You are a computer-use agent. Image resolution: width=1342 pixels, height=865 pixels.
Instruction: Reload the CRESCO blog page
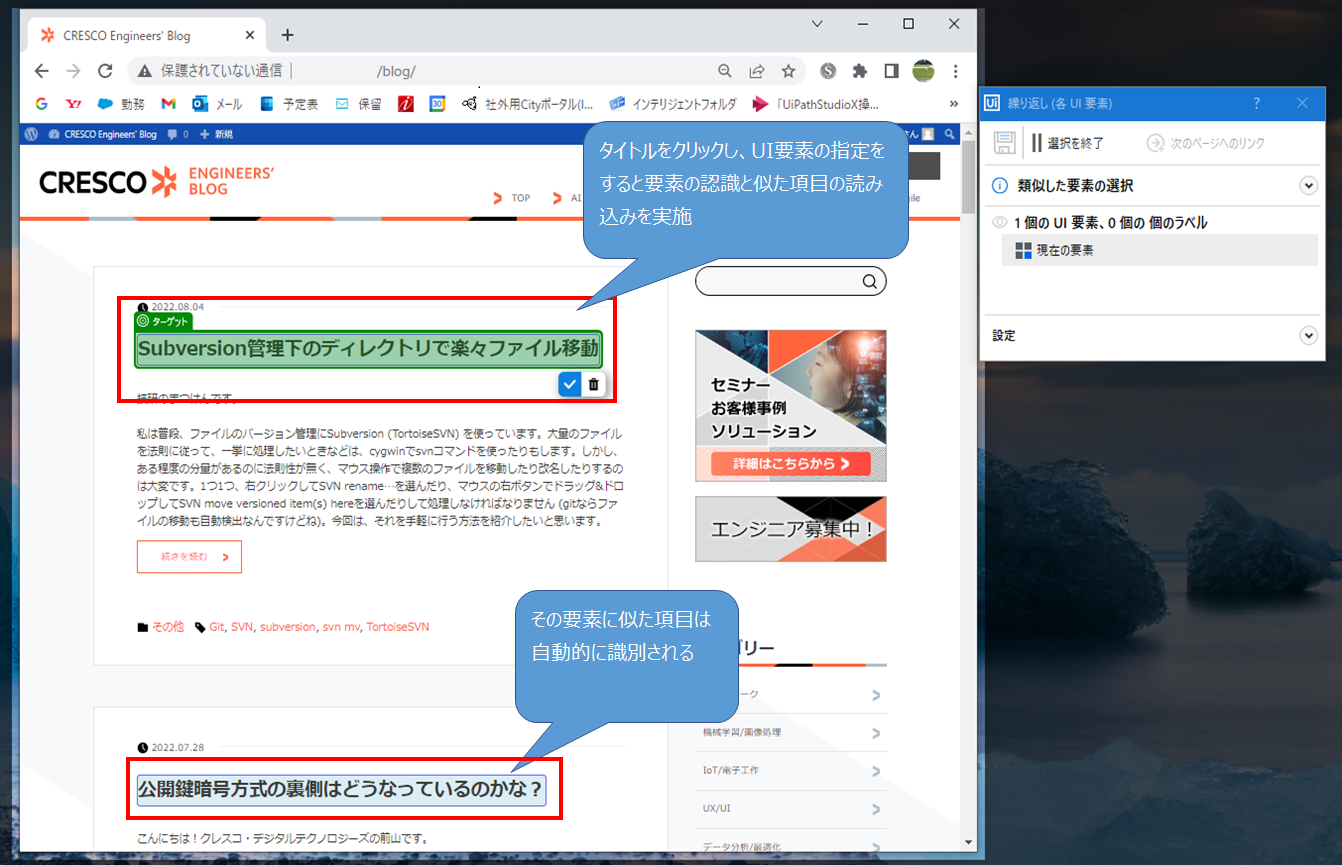tap(105, 71)
